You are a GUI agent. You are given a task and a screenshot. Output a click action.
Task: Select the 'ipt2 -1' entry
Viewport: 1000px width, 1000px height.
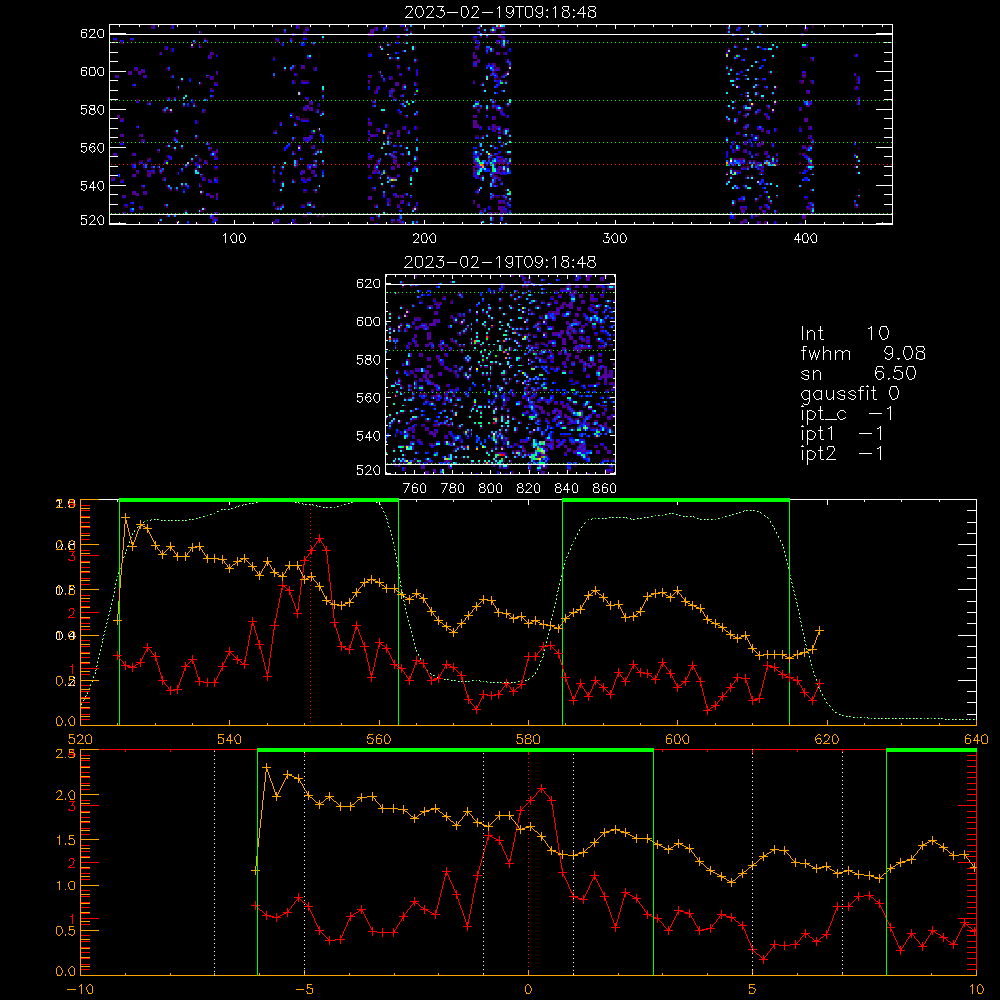click(x=842, y=453)
